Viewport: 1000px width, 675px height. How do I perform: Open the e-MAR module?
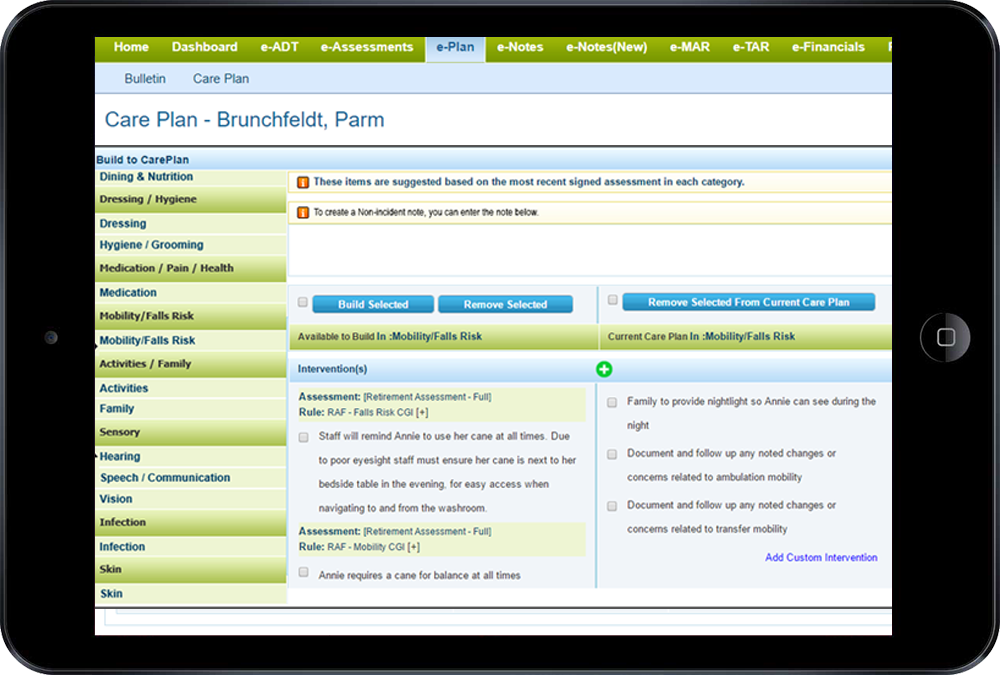tap(689, 47)
